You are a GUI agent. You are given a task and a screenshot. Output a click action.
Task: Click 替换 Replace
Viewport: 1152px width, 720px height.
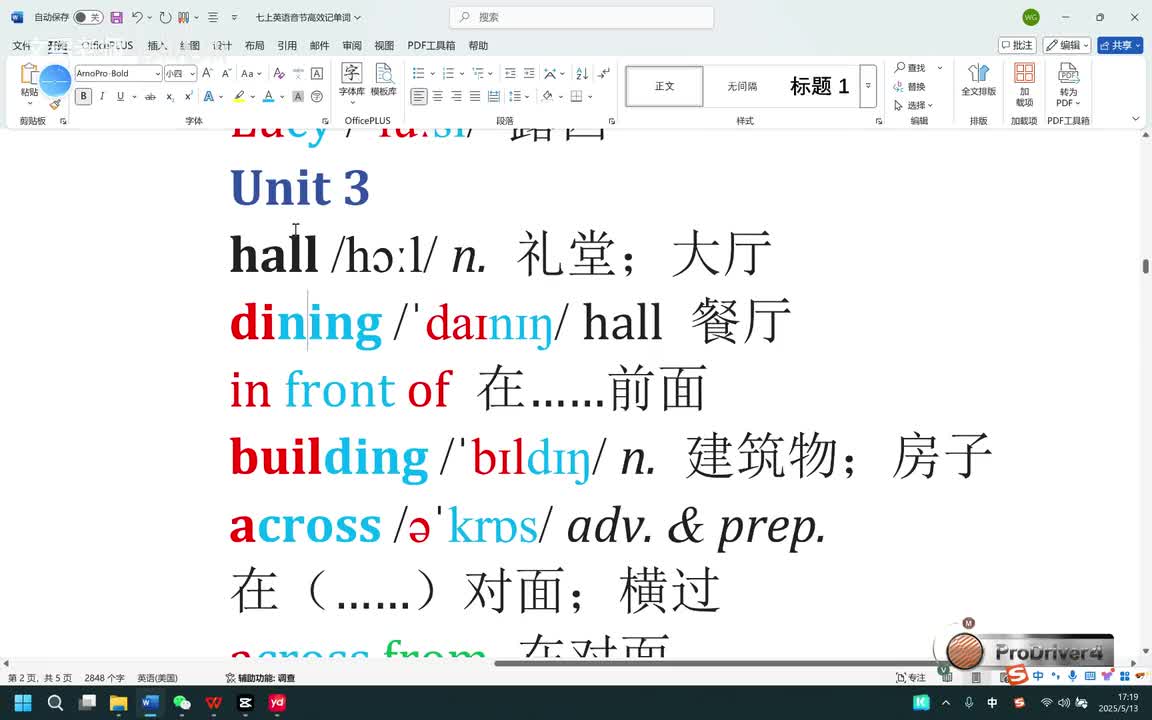click(x=910, y=87)
